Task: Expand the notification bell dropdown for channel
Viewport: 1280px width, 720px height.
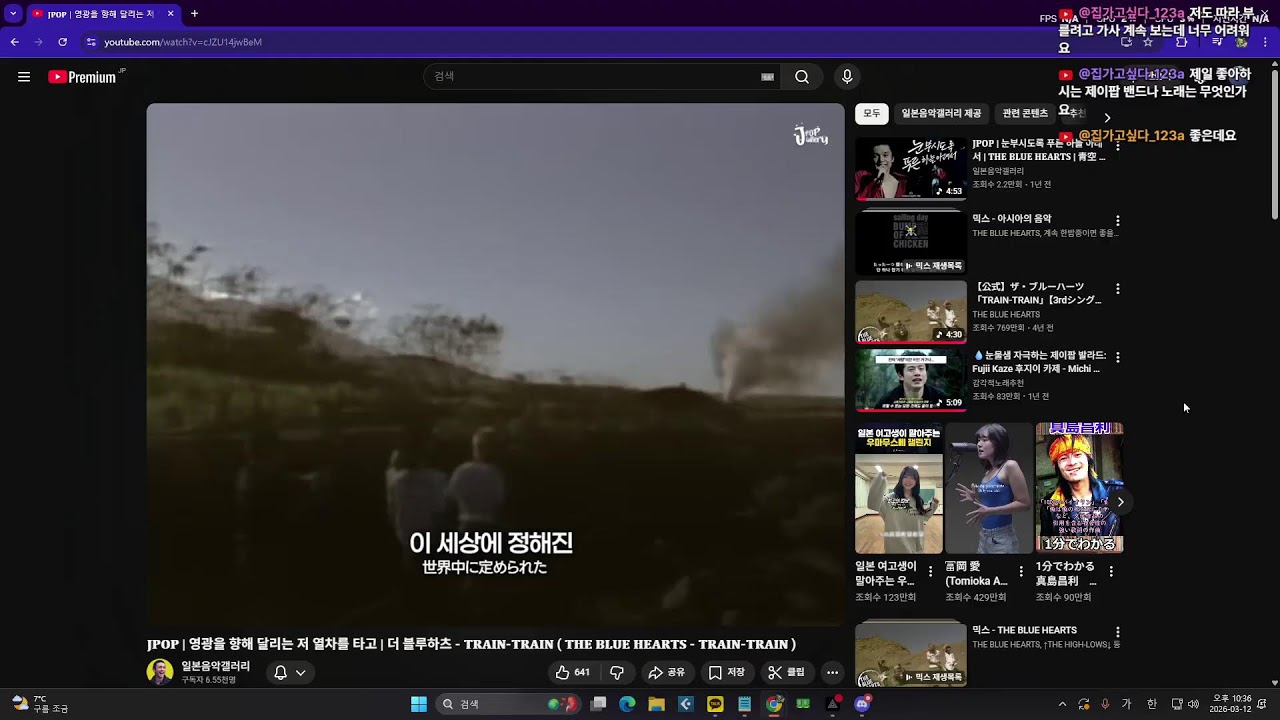Action: click(x=289, y=673)
